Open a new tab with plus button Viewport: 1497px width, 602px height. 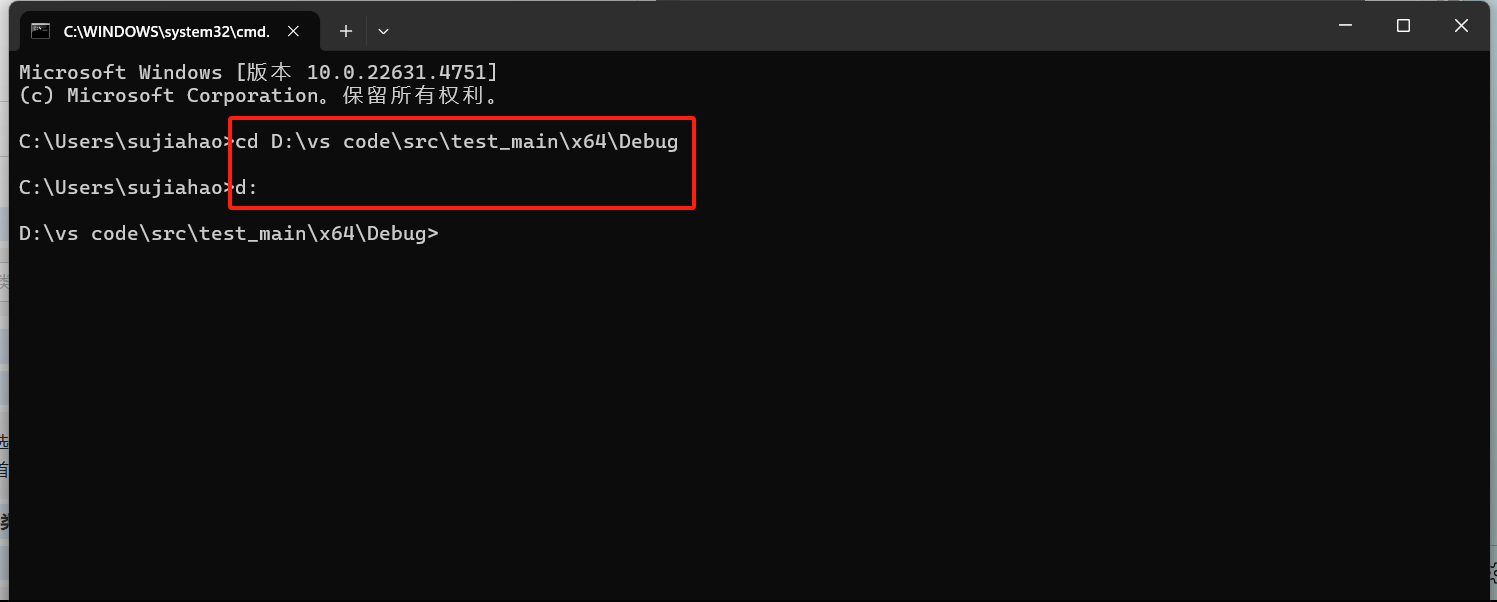[x=346, y=31]
